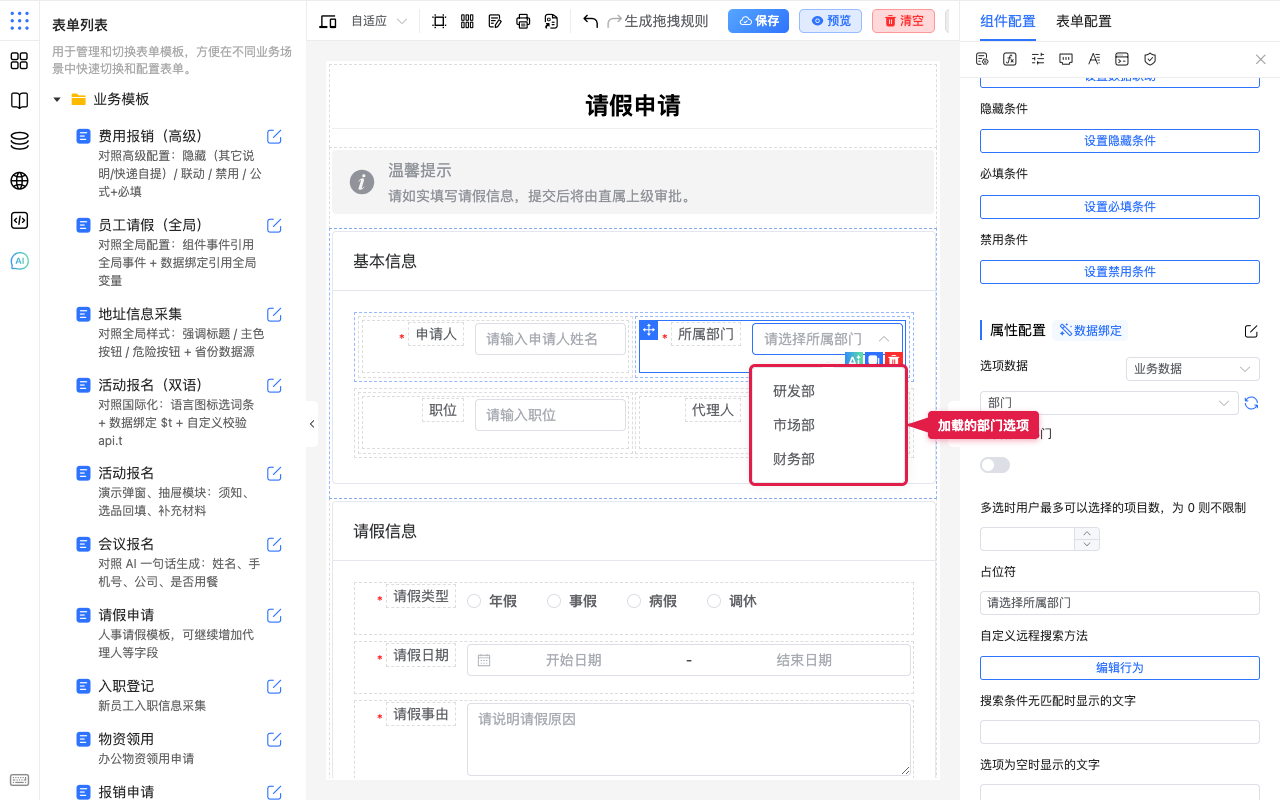Screen dimensions: 1280x800
Task: Switch to the 表单配置 tab
Action: pyautogui.click(x=1083, y=21)
